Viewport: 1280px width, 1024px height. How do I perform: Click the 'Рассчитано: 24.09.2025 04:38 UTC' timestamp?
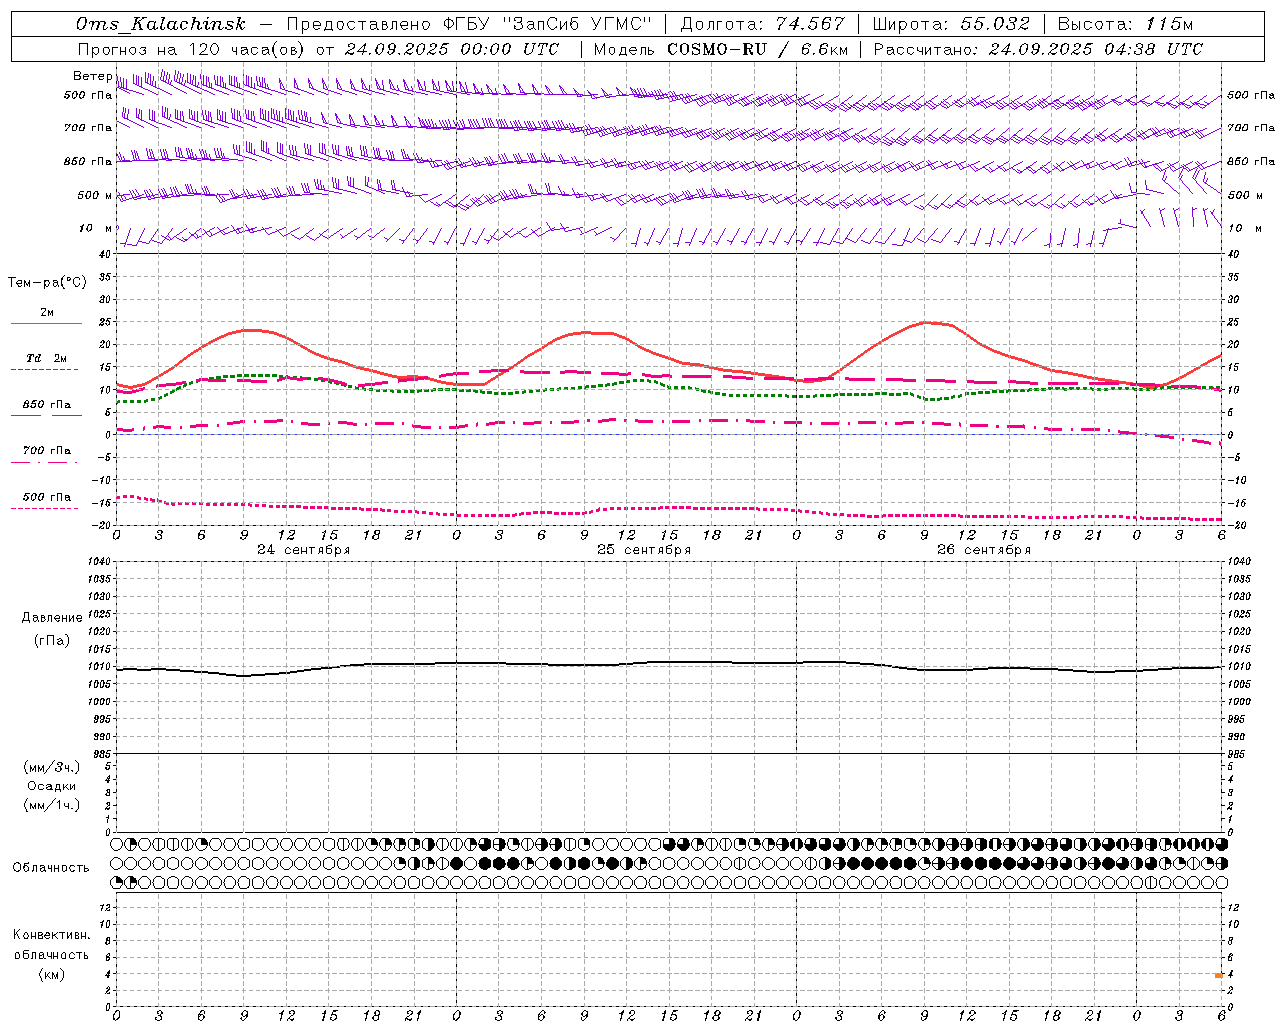pyautogui.click(x=1038, y=49)
